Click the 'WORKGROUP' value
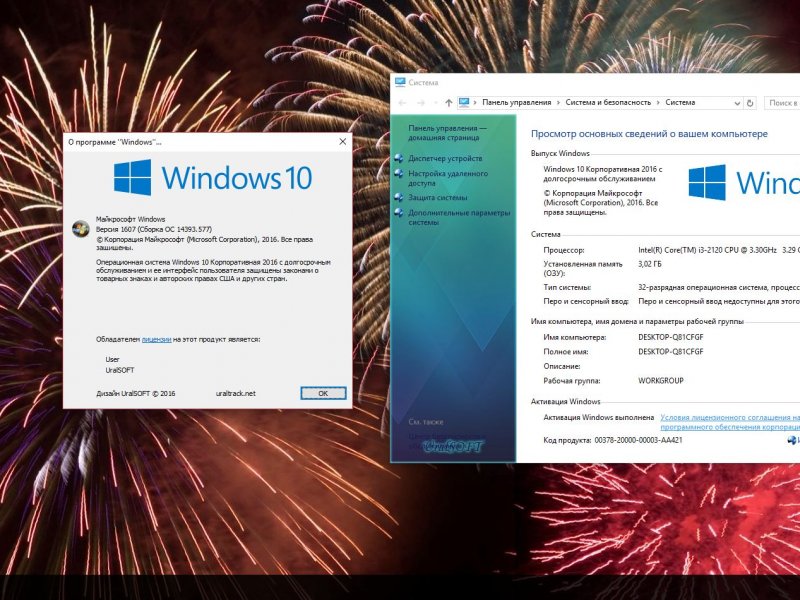The width and height of the screenshot is (800, 600). point(661,381)
